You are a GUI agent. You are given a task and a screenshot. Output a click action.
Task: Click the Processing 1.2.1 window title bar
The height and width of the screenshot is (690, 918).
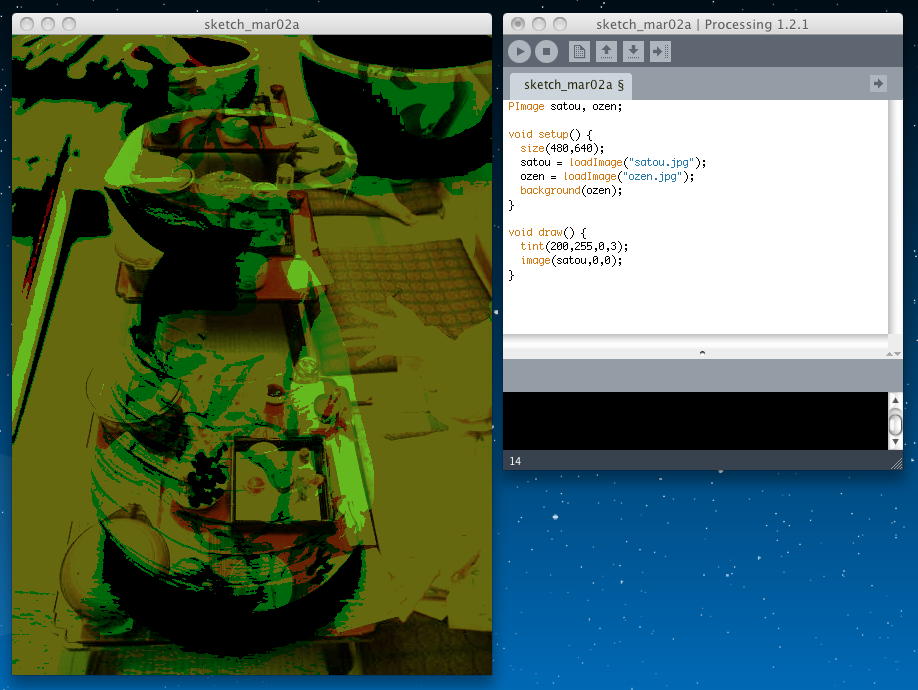point(703,24)
